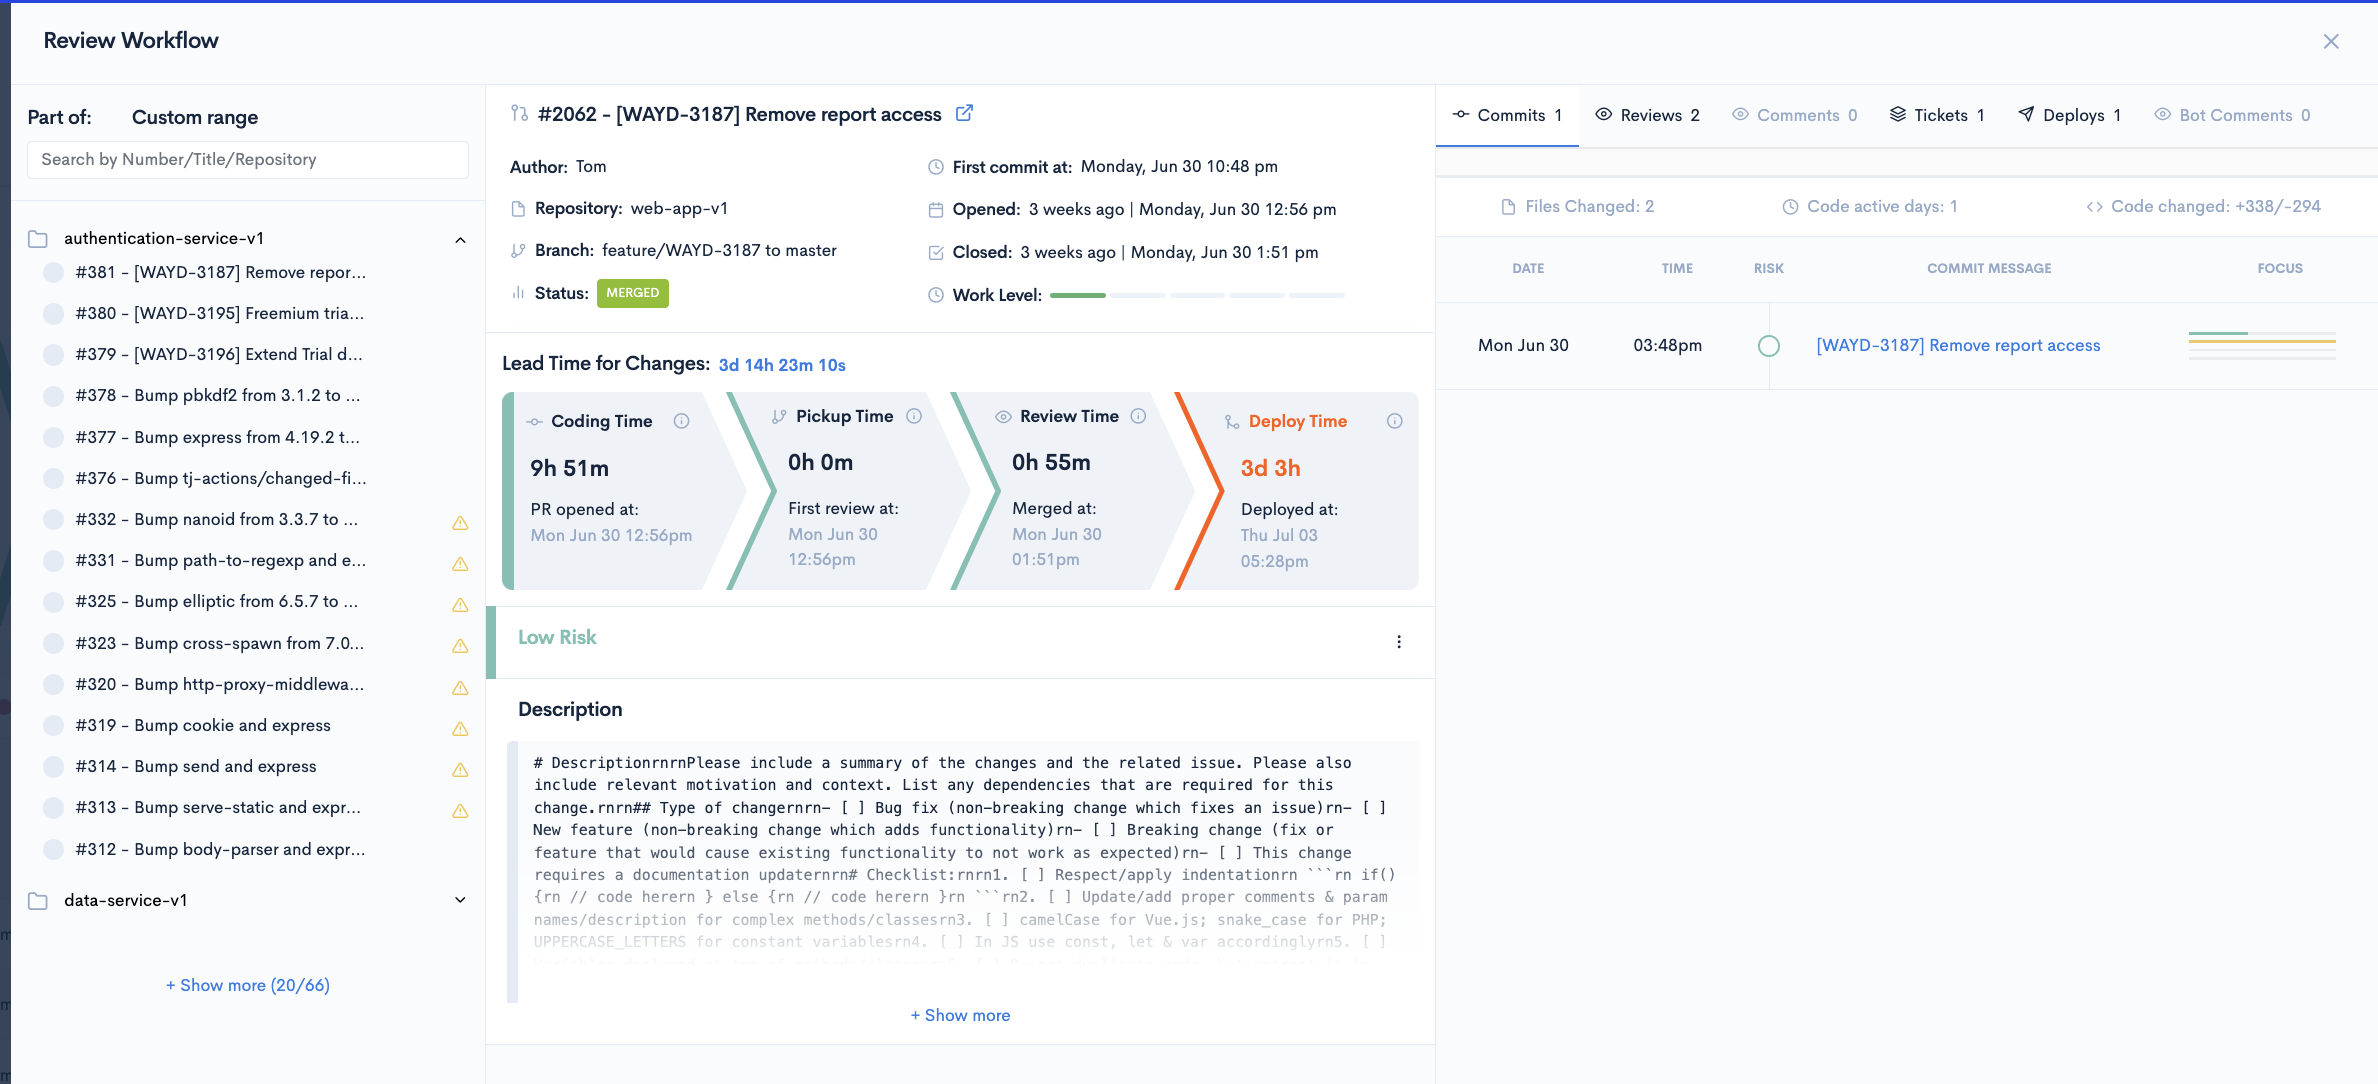Click the Pickup Time info icon

(914, 416)
